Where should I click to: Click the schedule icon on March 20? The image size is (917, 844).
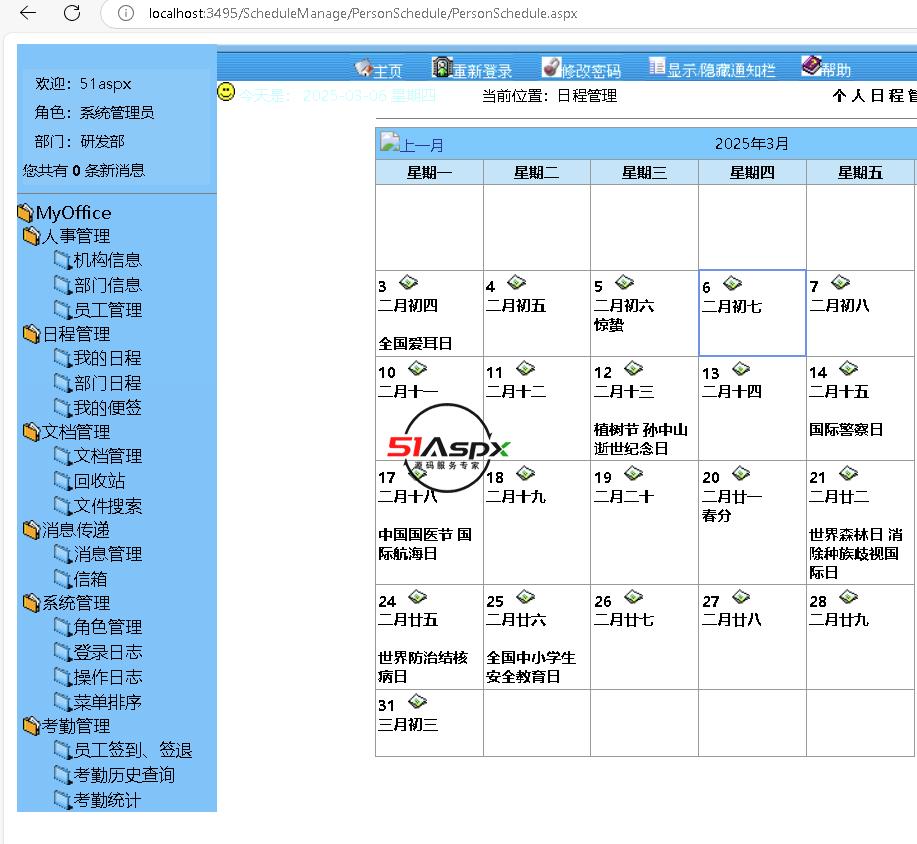coord(741,473)
